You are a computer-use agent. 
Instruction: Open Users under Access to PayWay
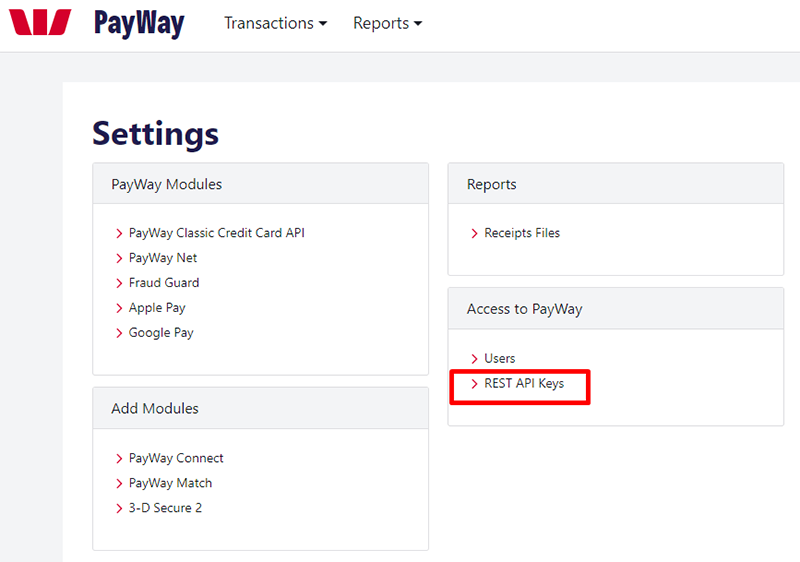(x=499, y=359)
